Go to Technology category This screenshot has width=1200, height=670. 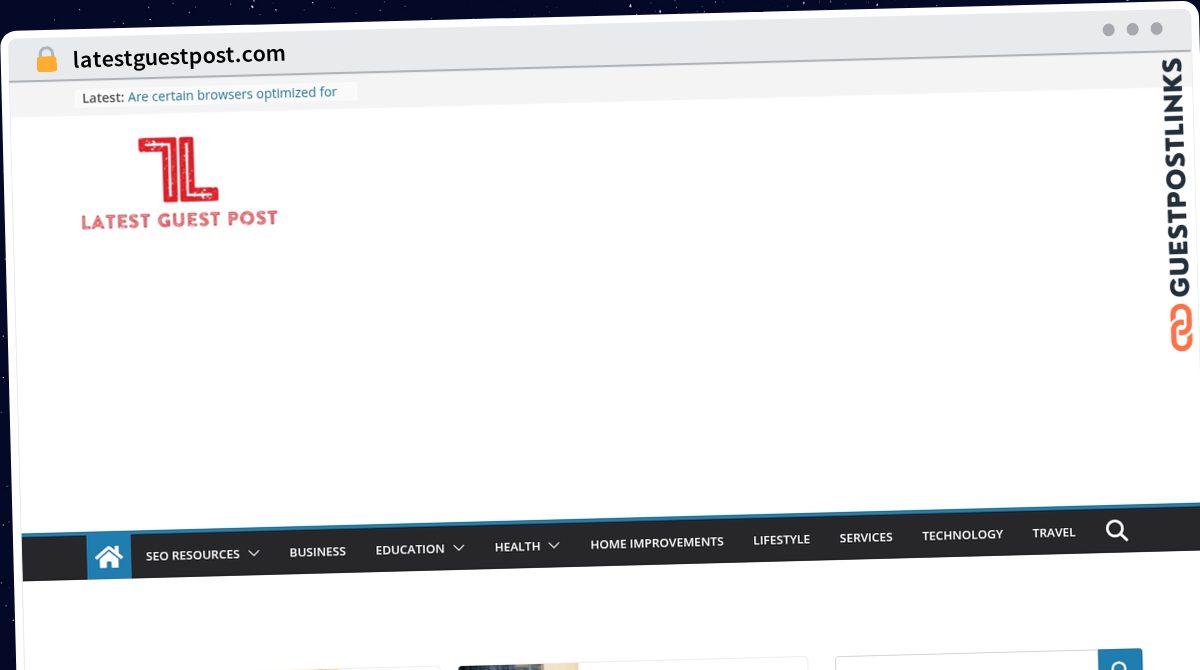962,535
